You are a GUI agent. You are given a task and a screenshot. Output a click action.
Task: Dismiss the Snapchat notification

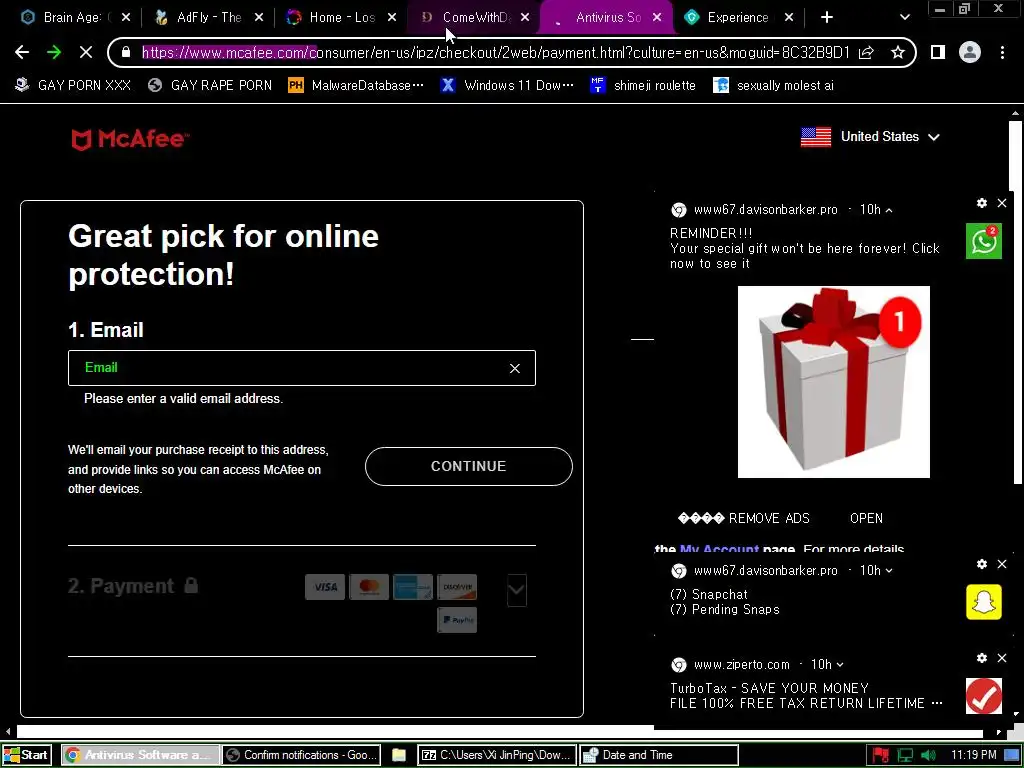pos(1002,564)
